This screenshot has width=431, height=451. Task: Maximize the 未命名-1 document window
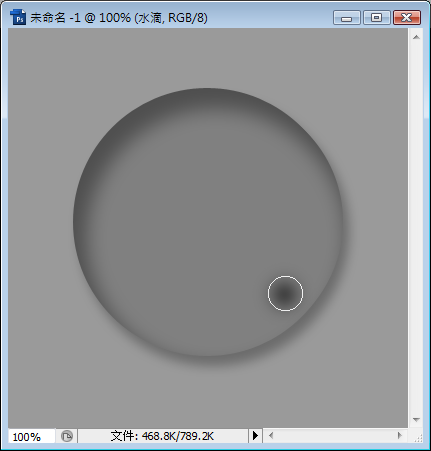[377, 18]
